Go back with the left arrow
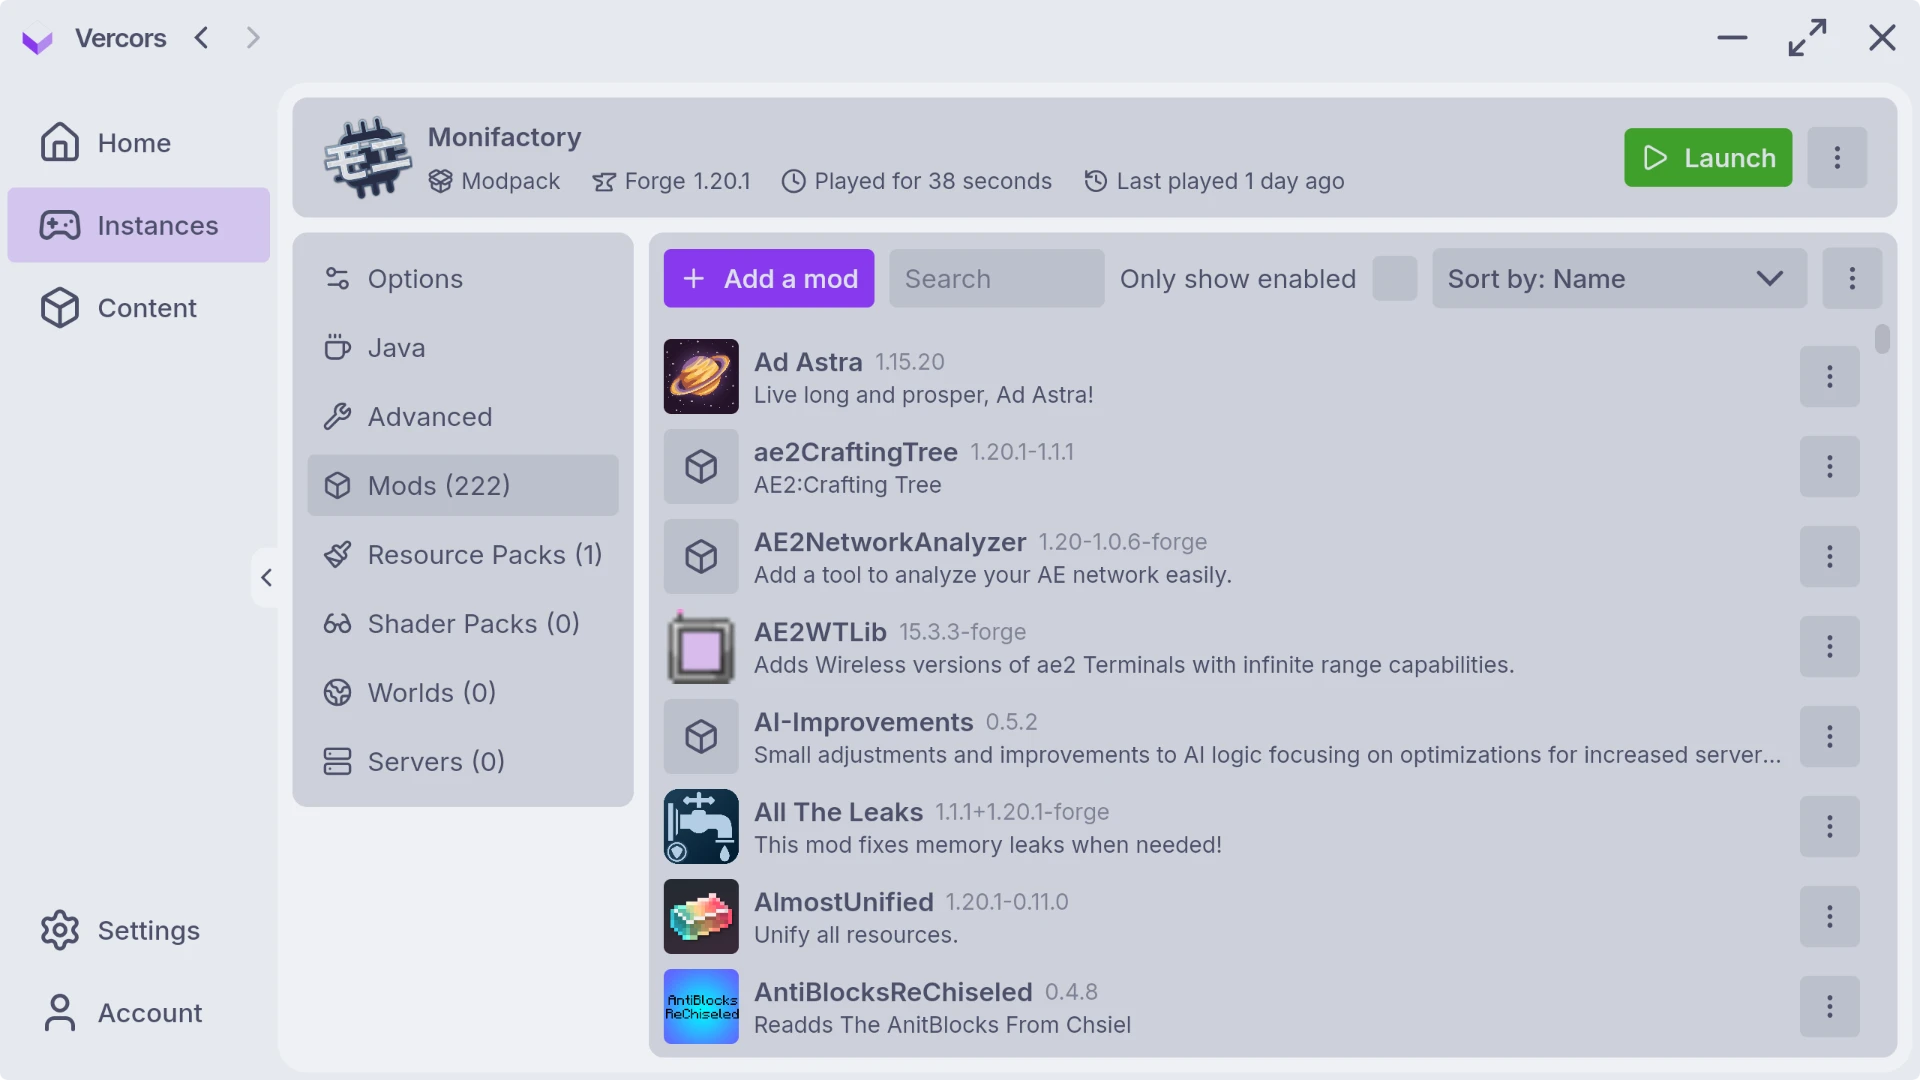The width and height of the screenshot is (1920, 1080). (201, 38)
